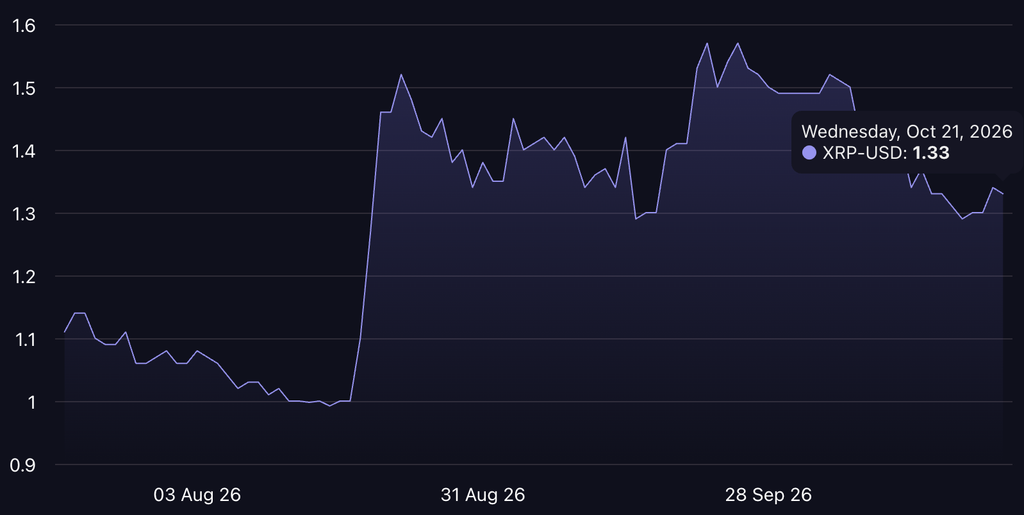
Task: Click the 1.6 y-axis label
Action: (24, 25)
